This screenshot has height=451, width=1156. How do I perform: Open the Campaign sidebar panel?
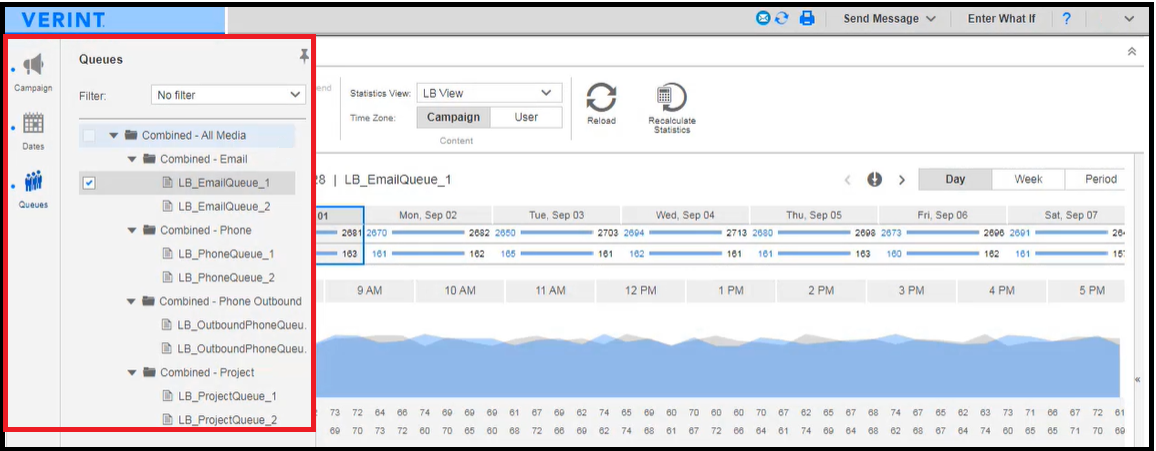pos(33,72)
